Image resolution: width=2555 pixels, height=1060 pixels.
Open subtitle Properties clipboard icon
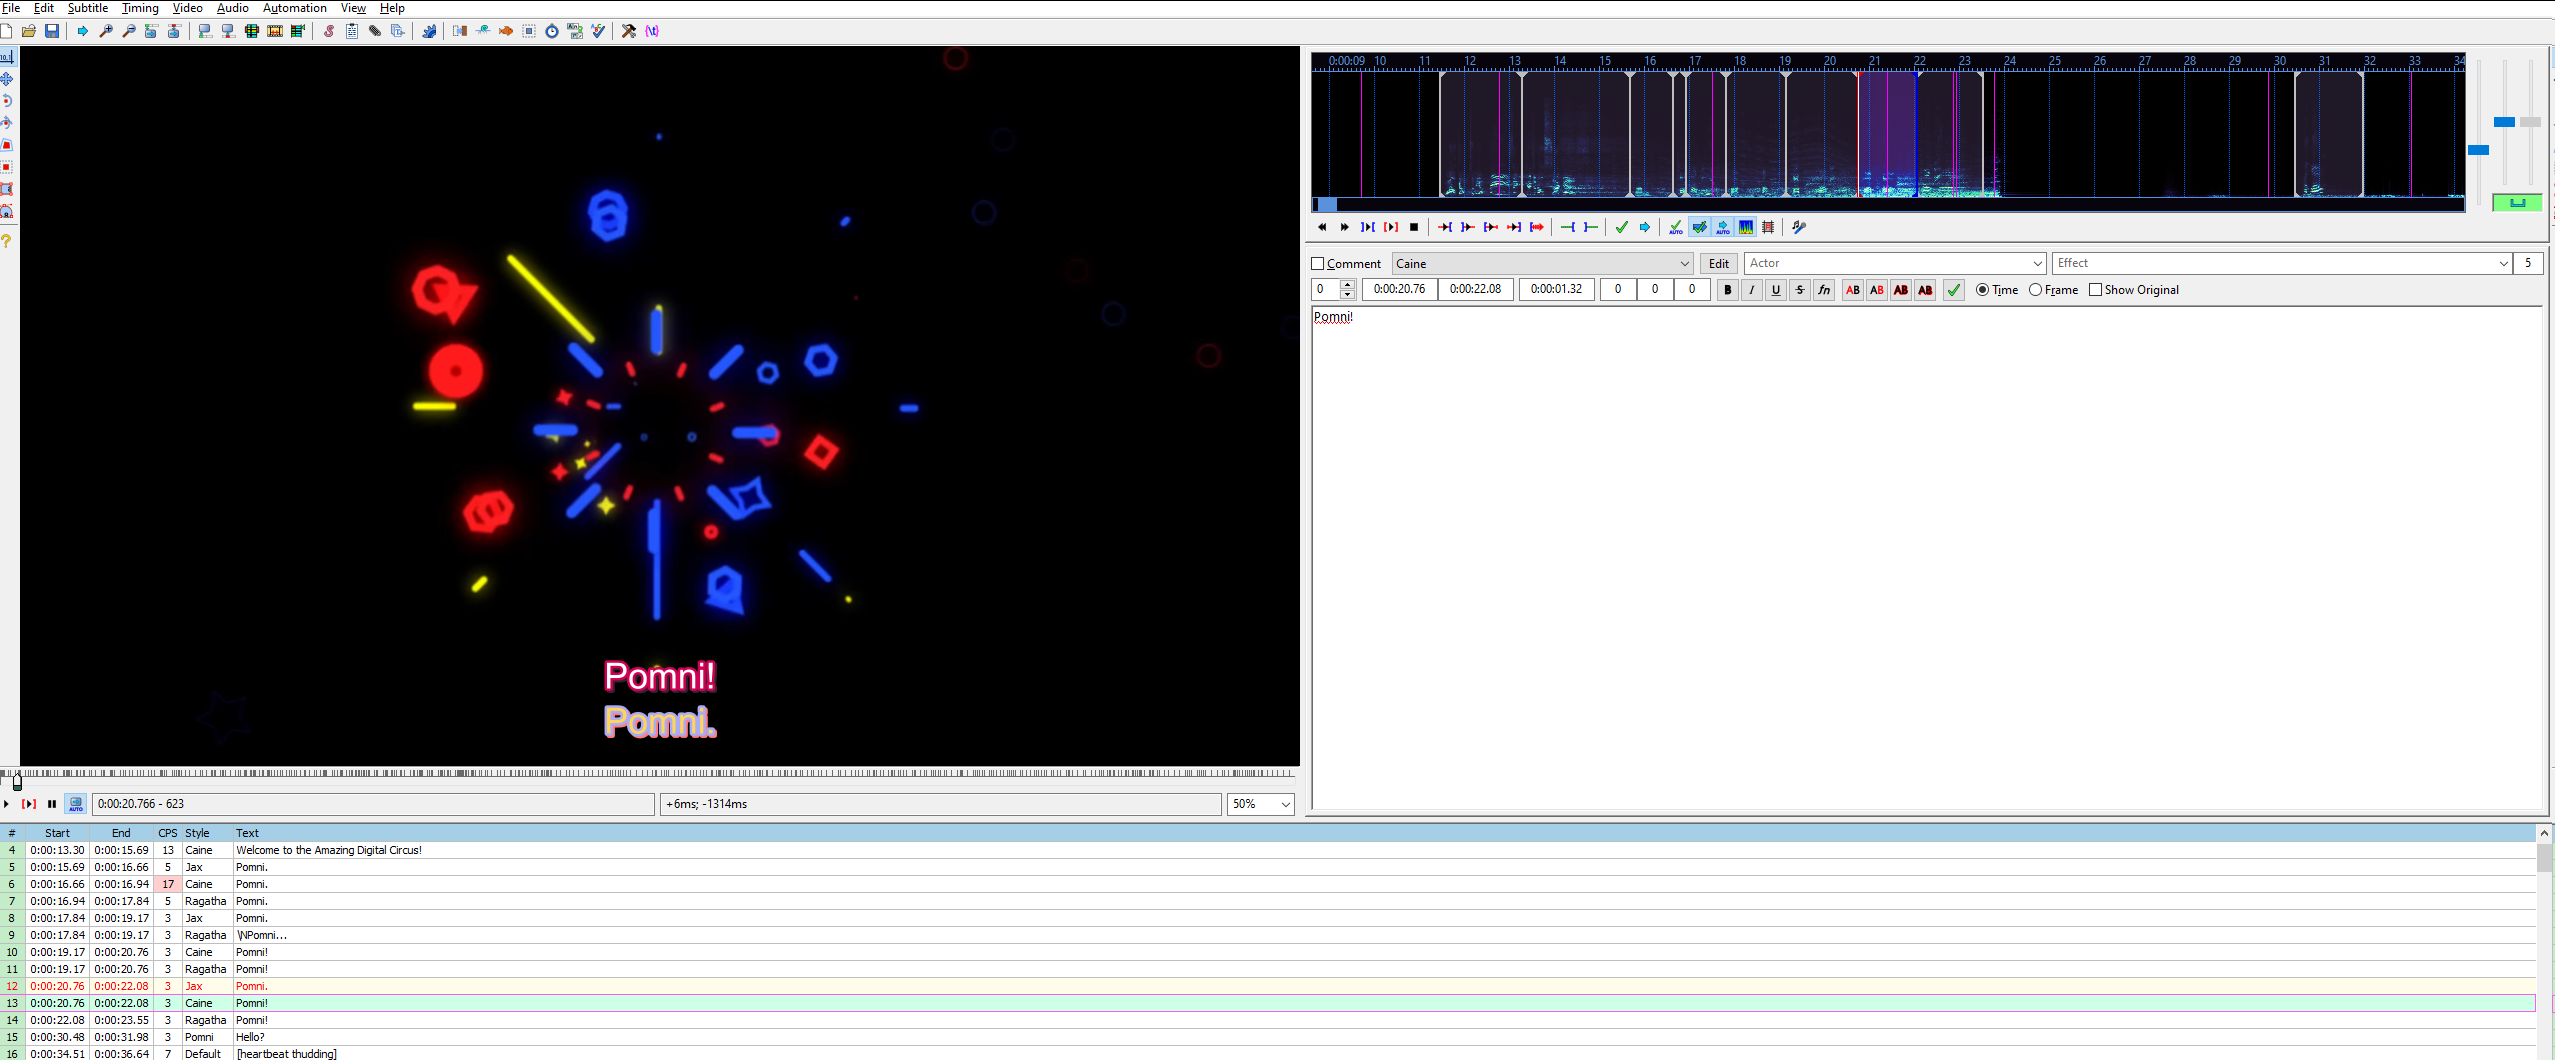352,31
